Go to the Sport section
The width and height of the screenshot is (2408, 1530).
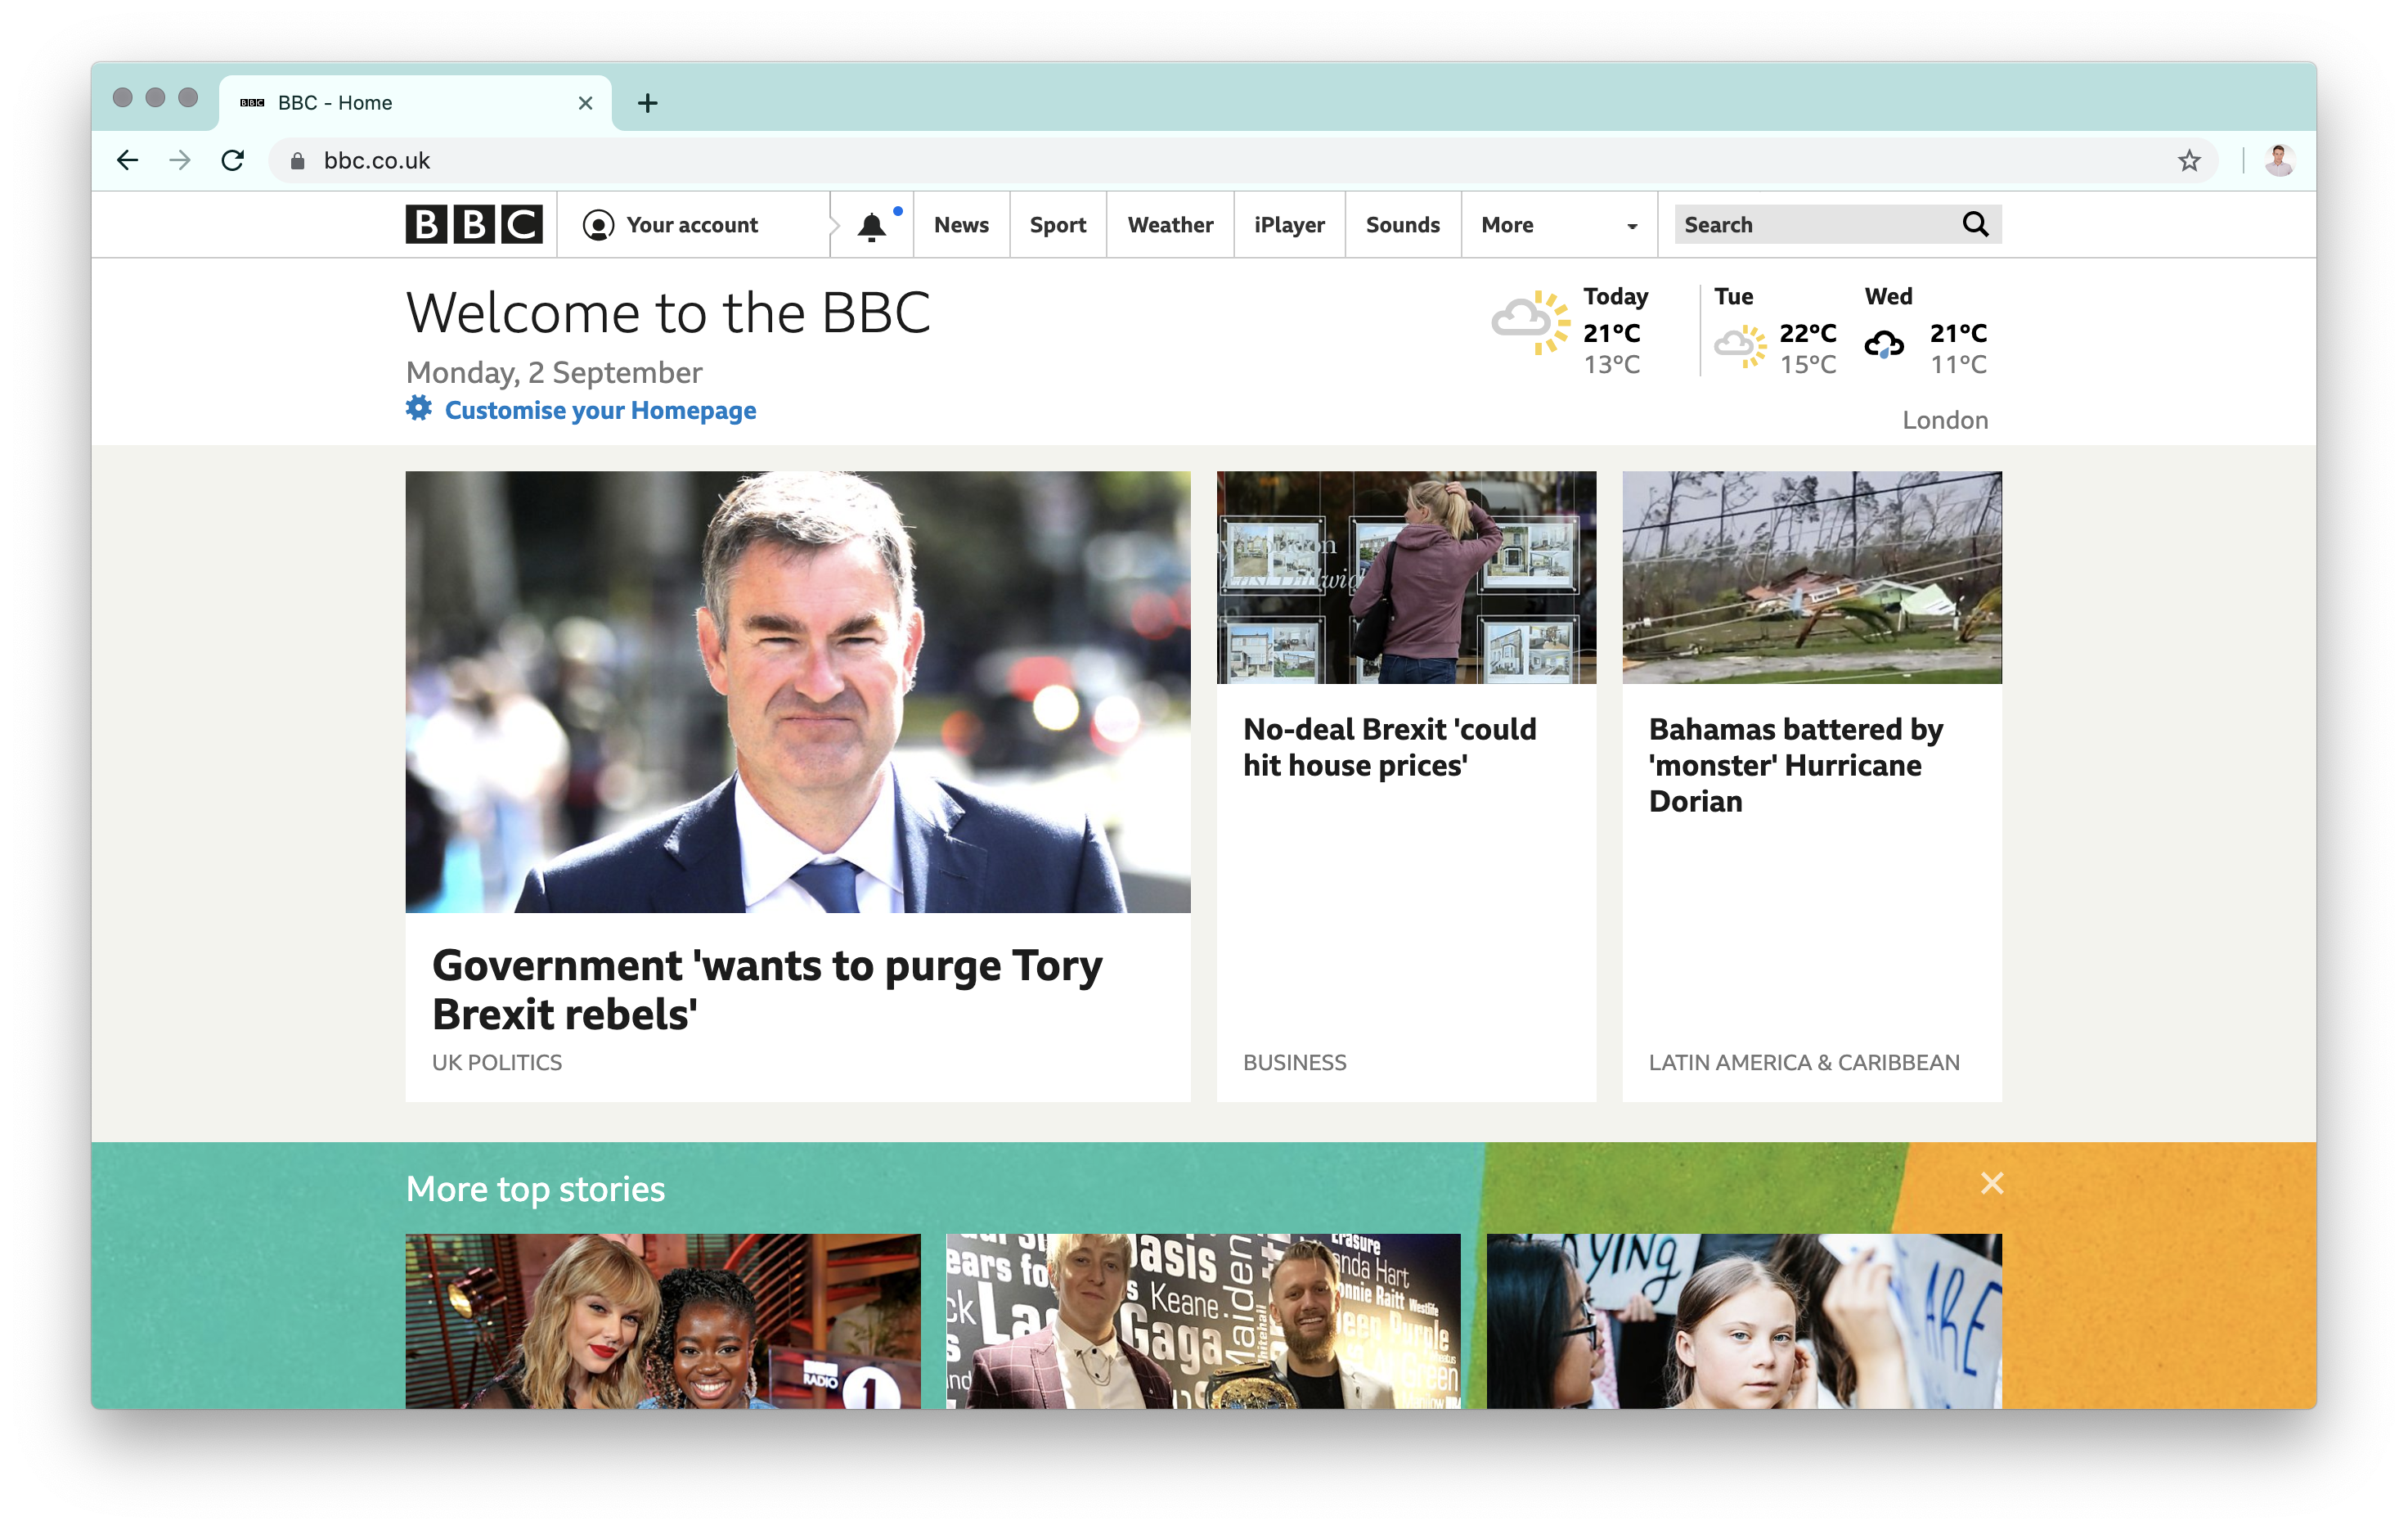pos(1058,225)
